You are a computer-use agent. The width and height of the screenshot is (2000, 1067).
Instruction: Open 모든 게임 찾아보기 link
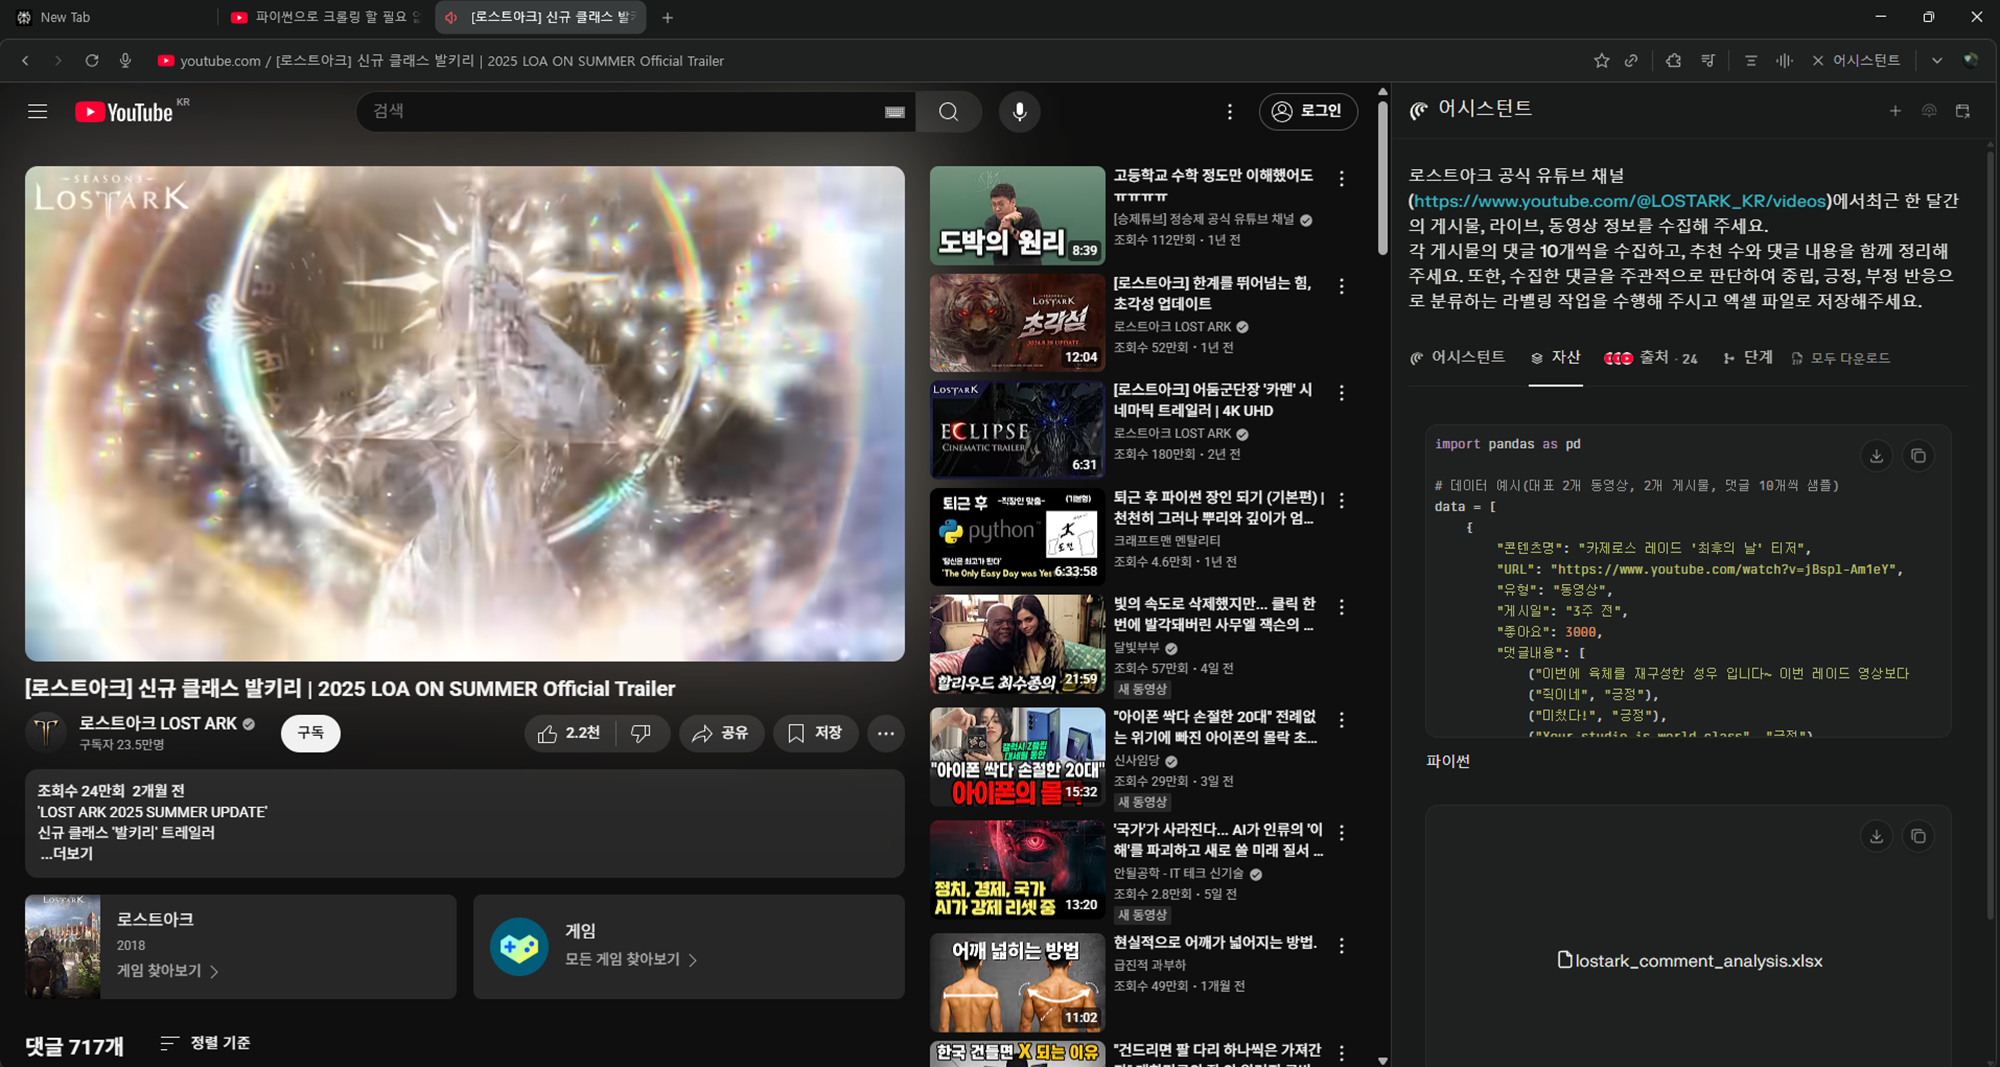tap(631, 959)
